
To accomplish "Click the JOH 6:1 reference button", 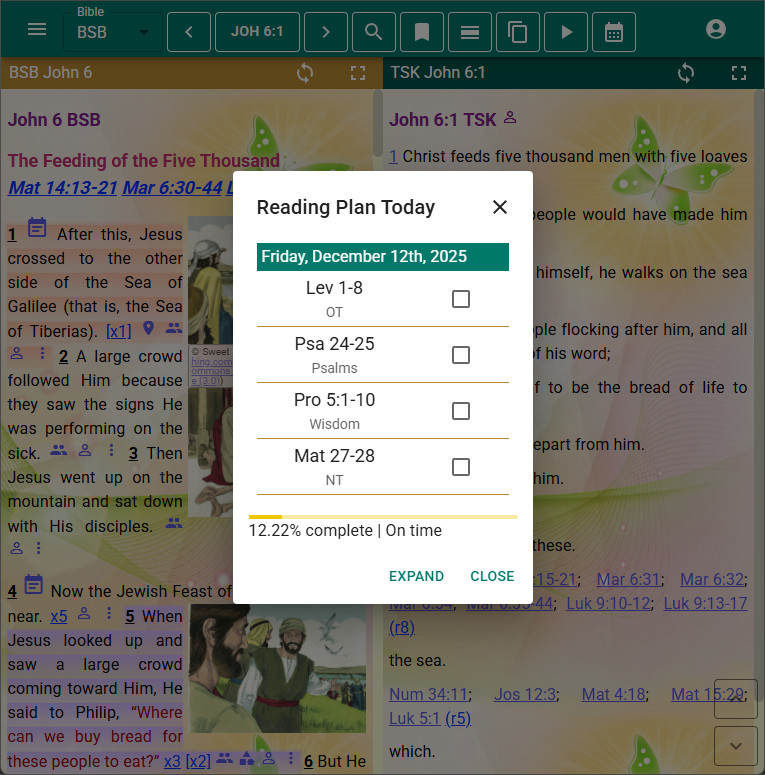I will click(257, 32).
